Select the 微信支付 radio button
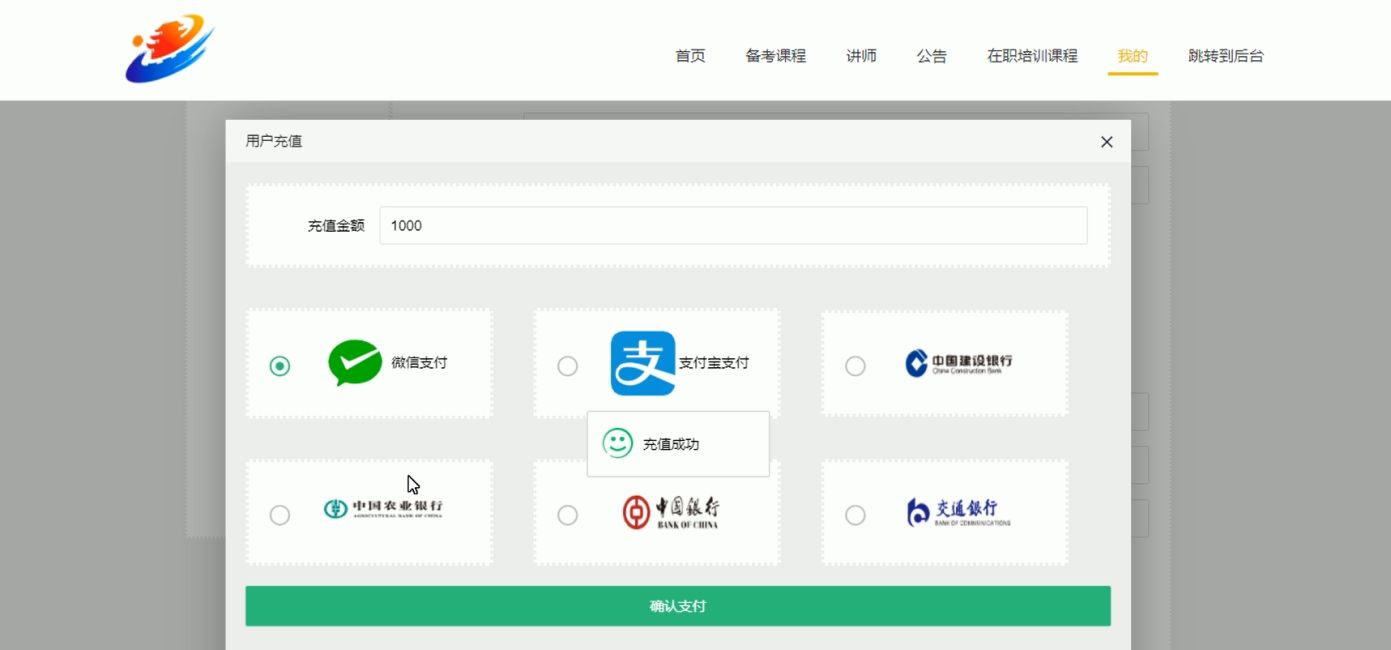1391x650 pixels. pyautogui.click(x=280, y=366)
